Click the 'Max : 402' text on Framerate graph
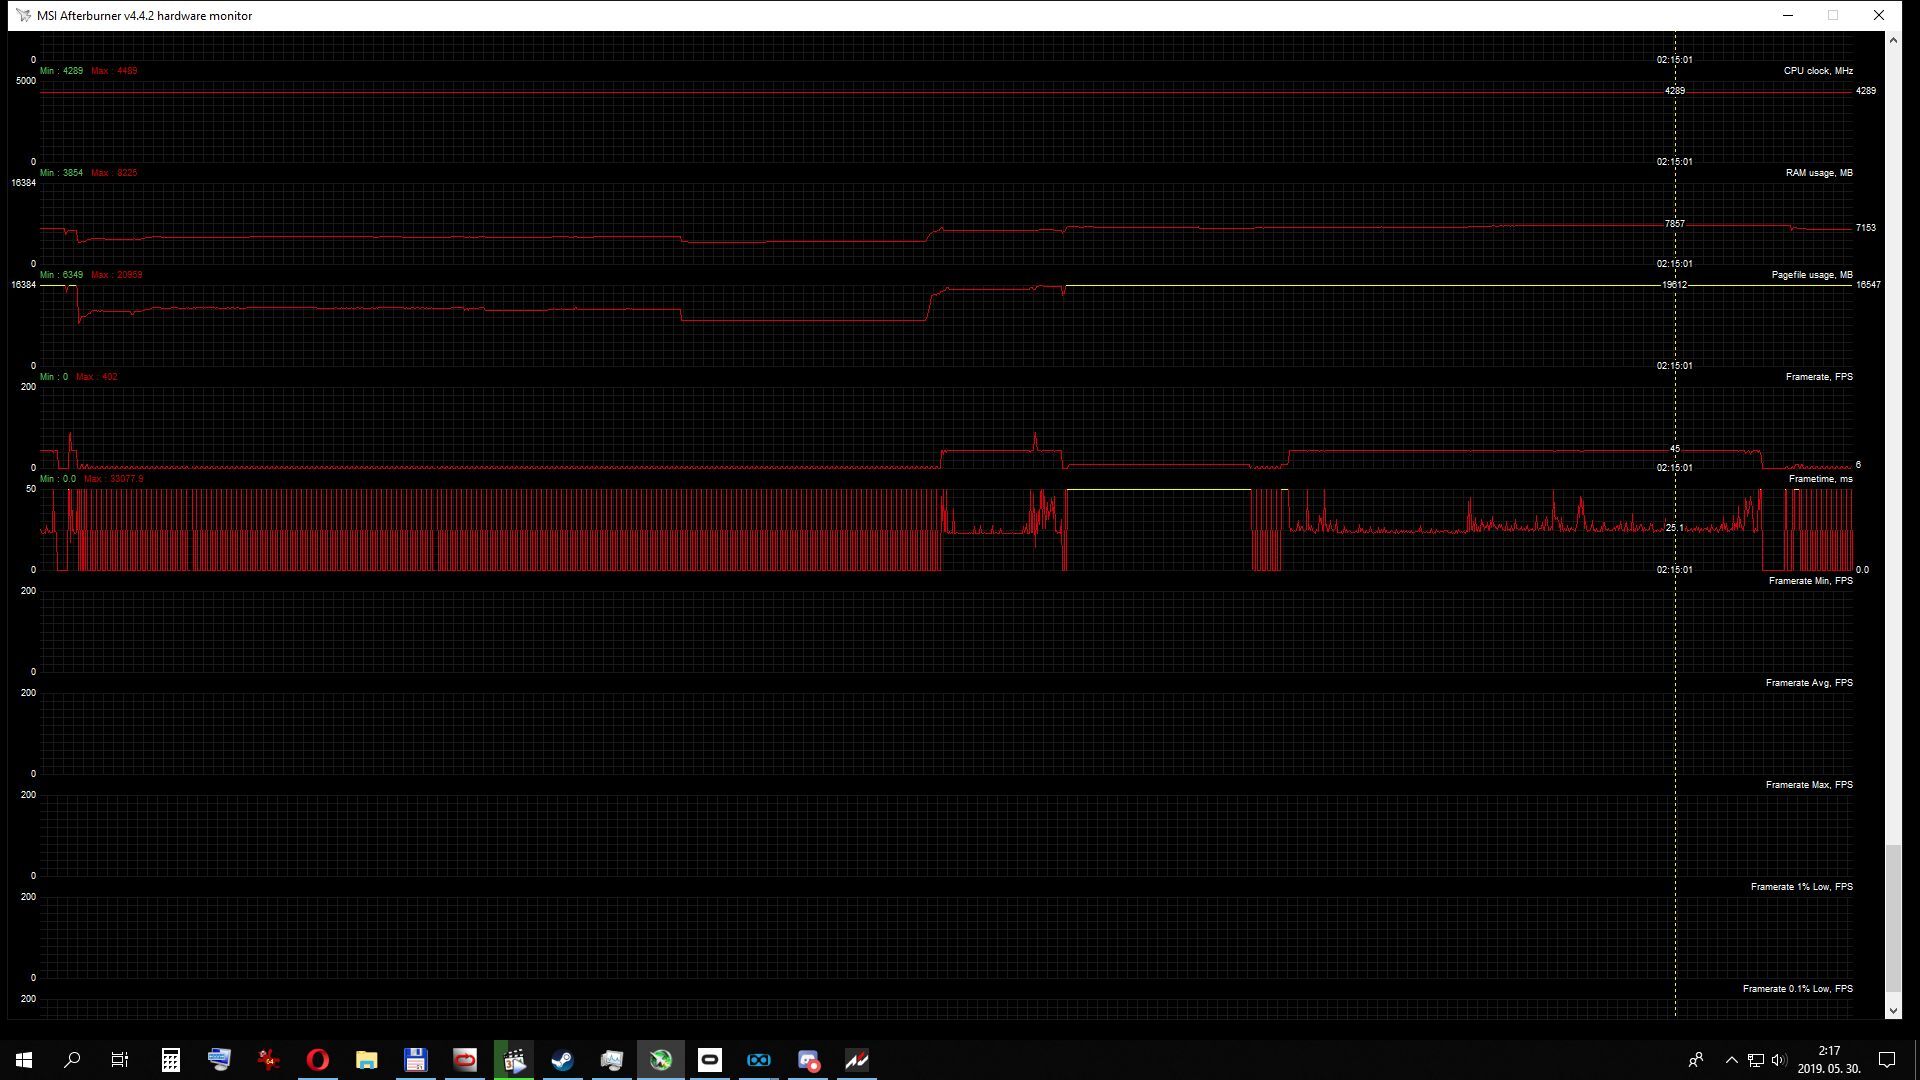The height and width of the screenshot is (1080, 1920). [x=96, y=377]
